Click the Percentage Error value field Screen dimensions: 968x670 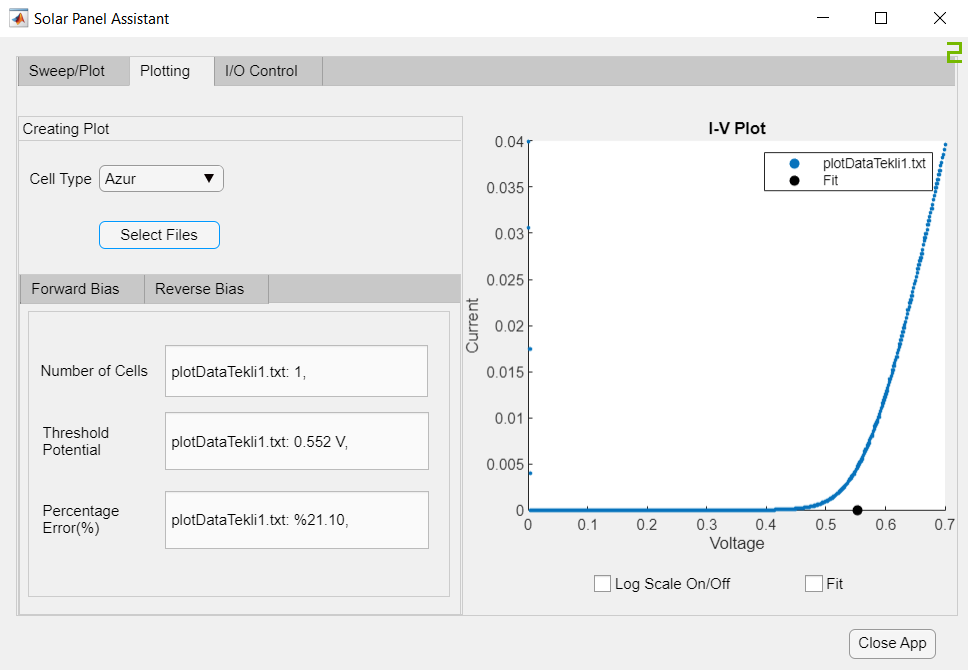[297, 520]
